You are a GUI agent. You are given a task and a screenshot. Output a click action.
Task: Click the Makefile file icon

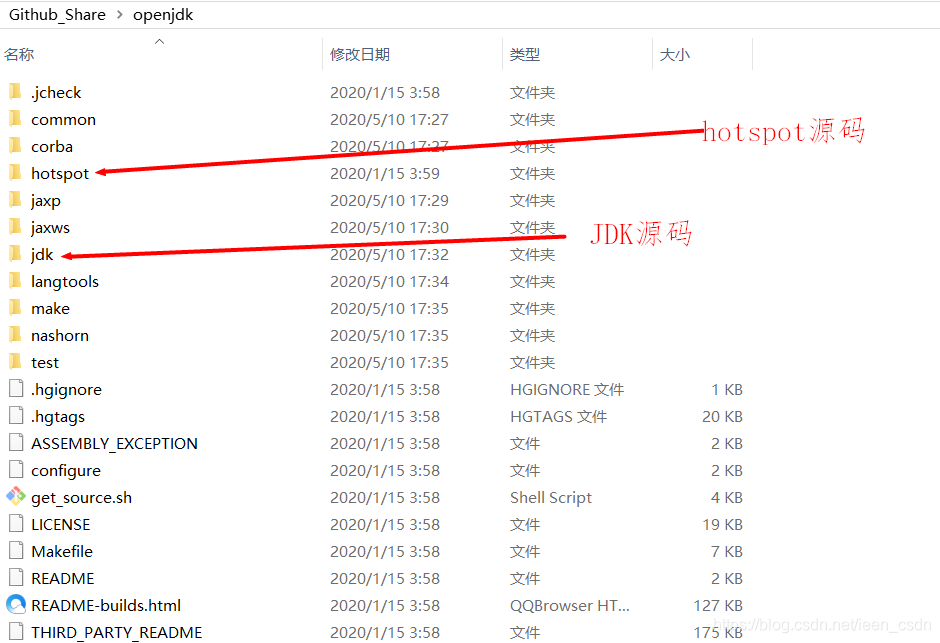point(16,550)
